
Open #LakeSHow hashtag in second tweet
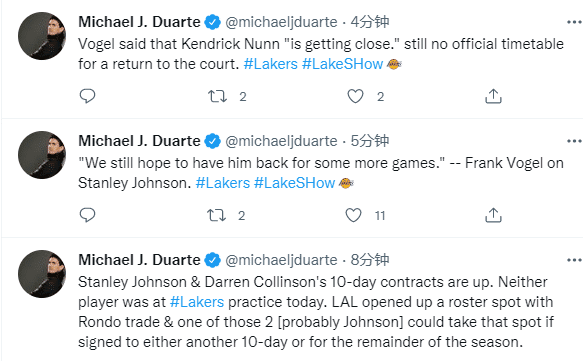coord(294,183)
